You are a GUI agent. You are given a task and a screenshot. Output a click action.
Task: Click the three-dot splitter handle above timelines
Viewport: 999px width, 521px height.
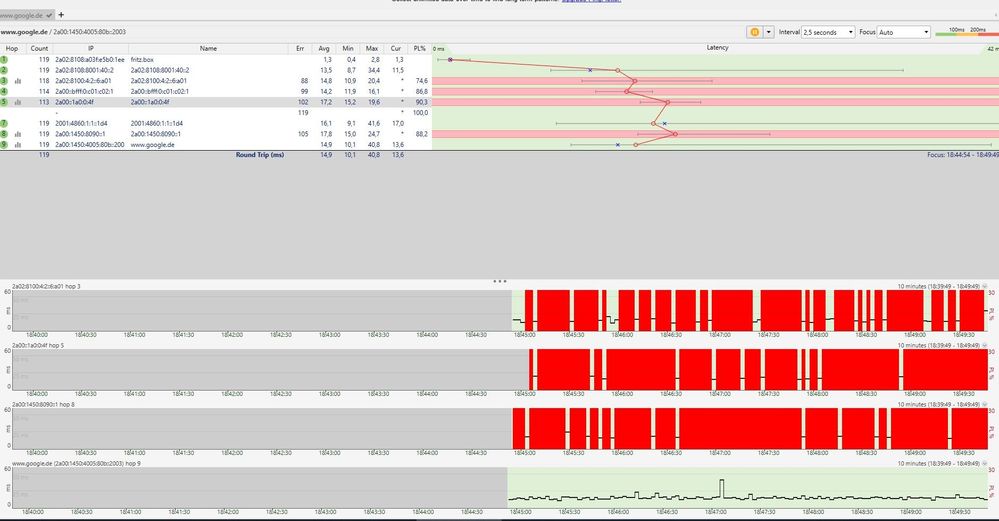[500, 281]
